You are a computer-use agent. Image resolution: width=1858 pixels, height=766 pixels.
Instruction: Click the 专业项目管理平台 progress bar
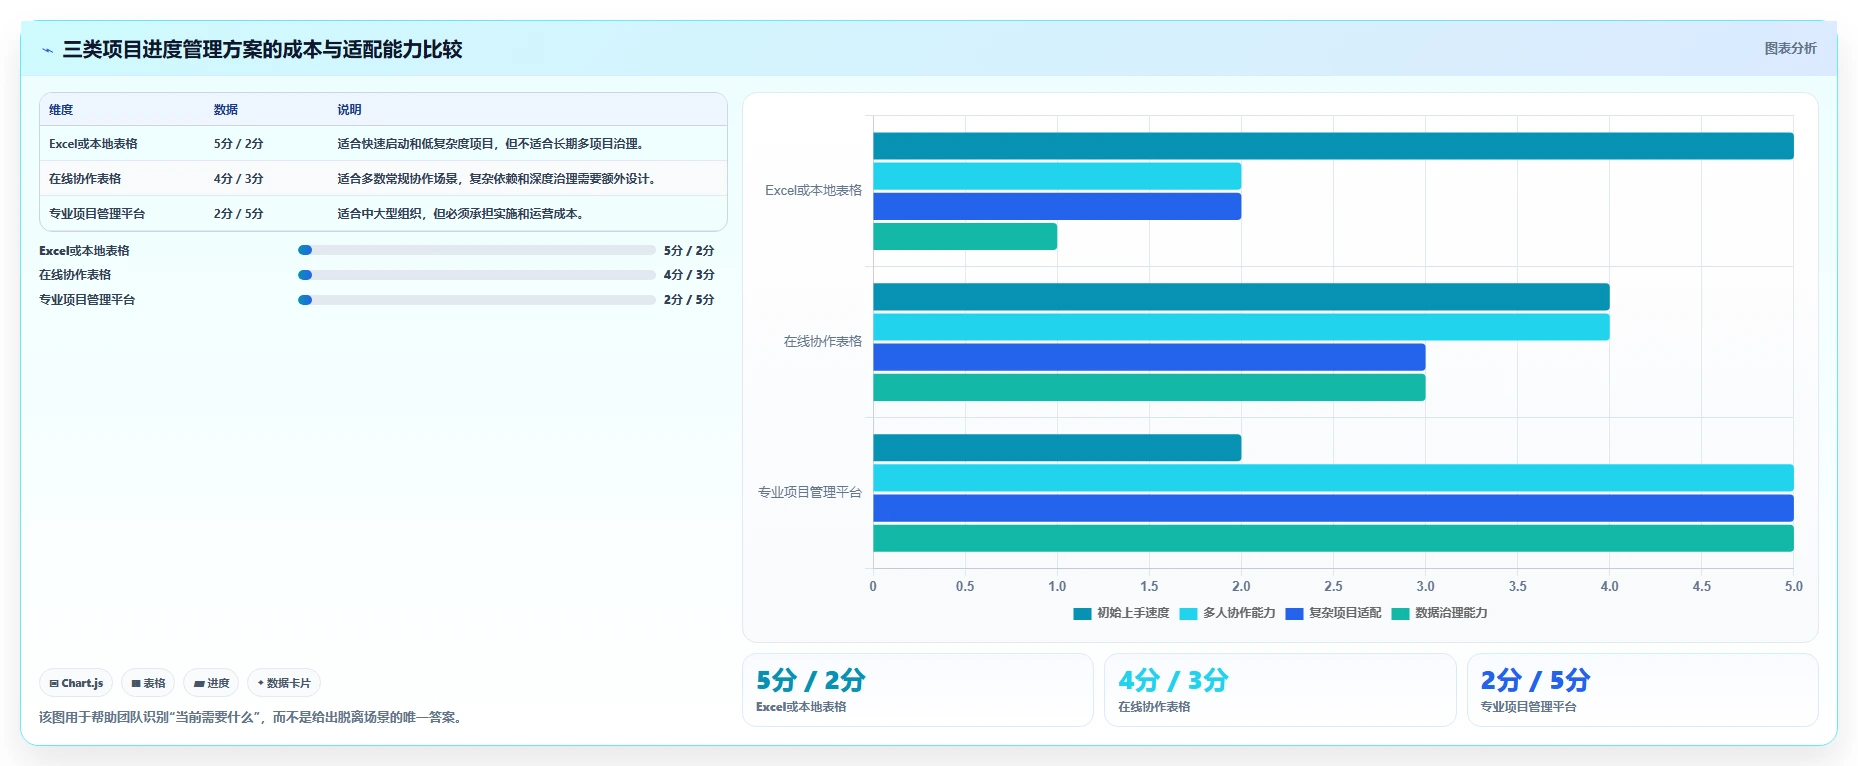click(477, 300)
